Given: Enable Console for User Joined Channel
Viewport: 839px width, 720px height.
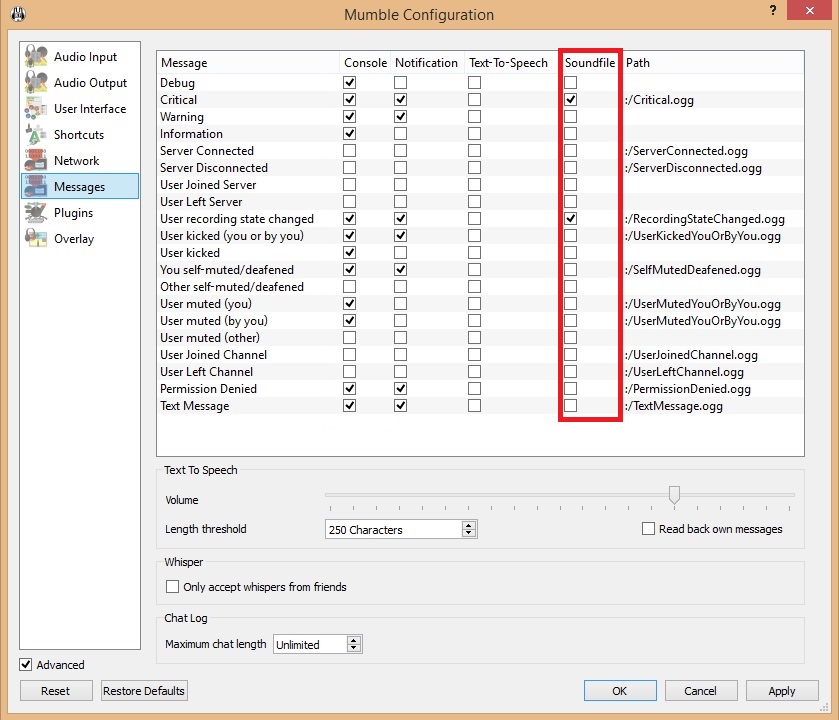Looking at the screenshot, I should point(349,355).
